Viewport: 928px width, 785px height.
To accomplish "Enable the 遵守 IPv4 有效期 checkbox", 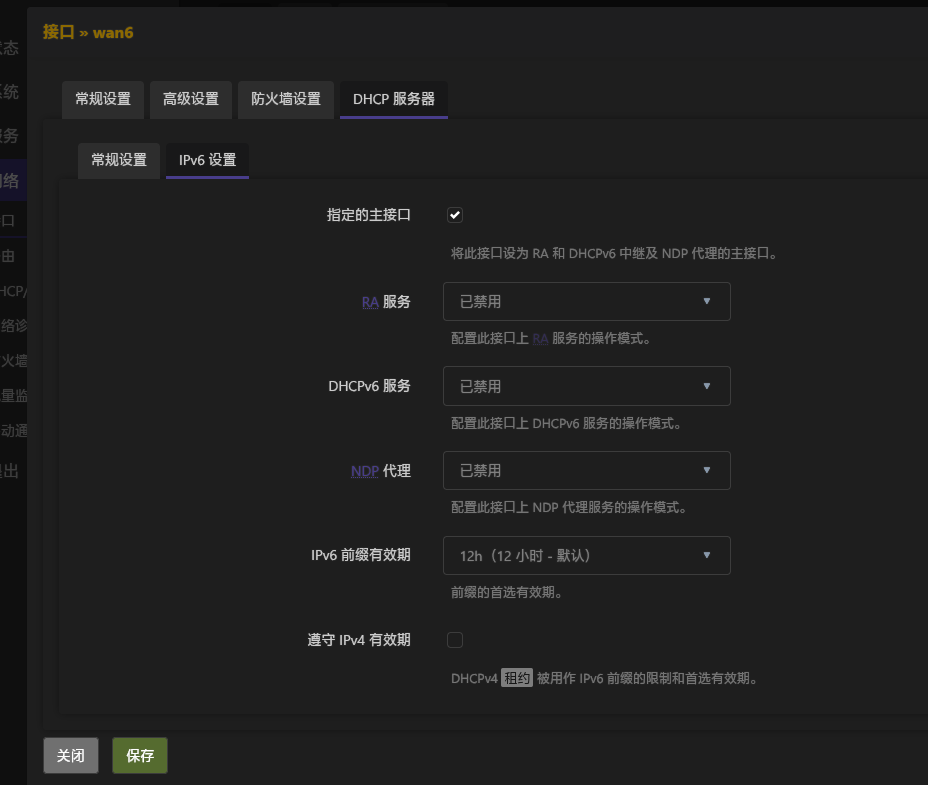I will 455,640.
